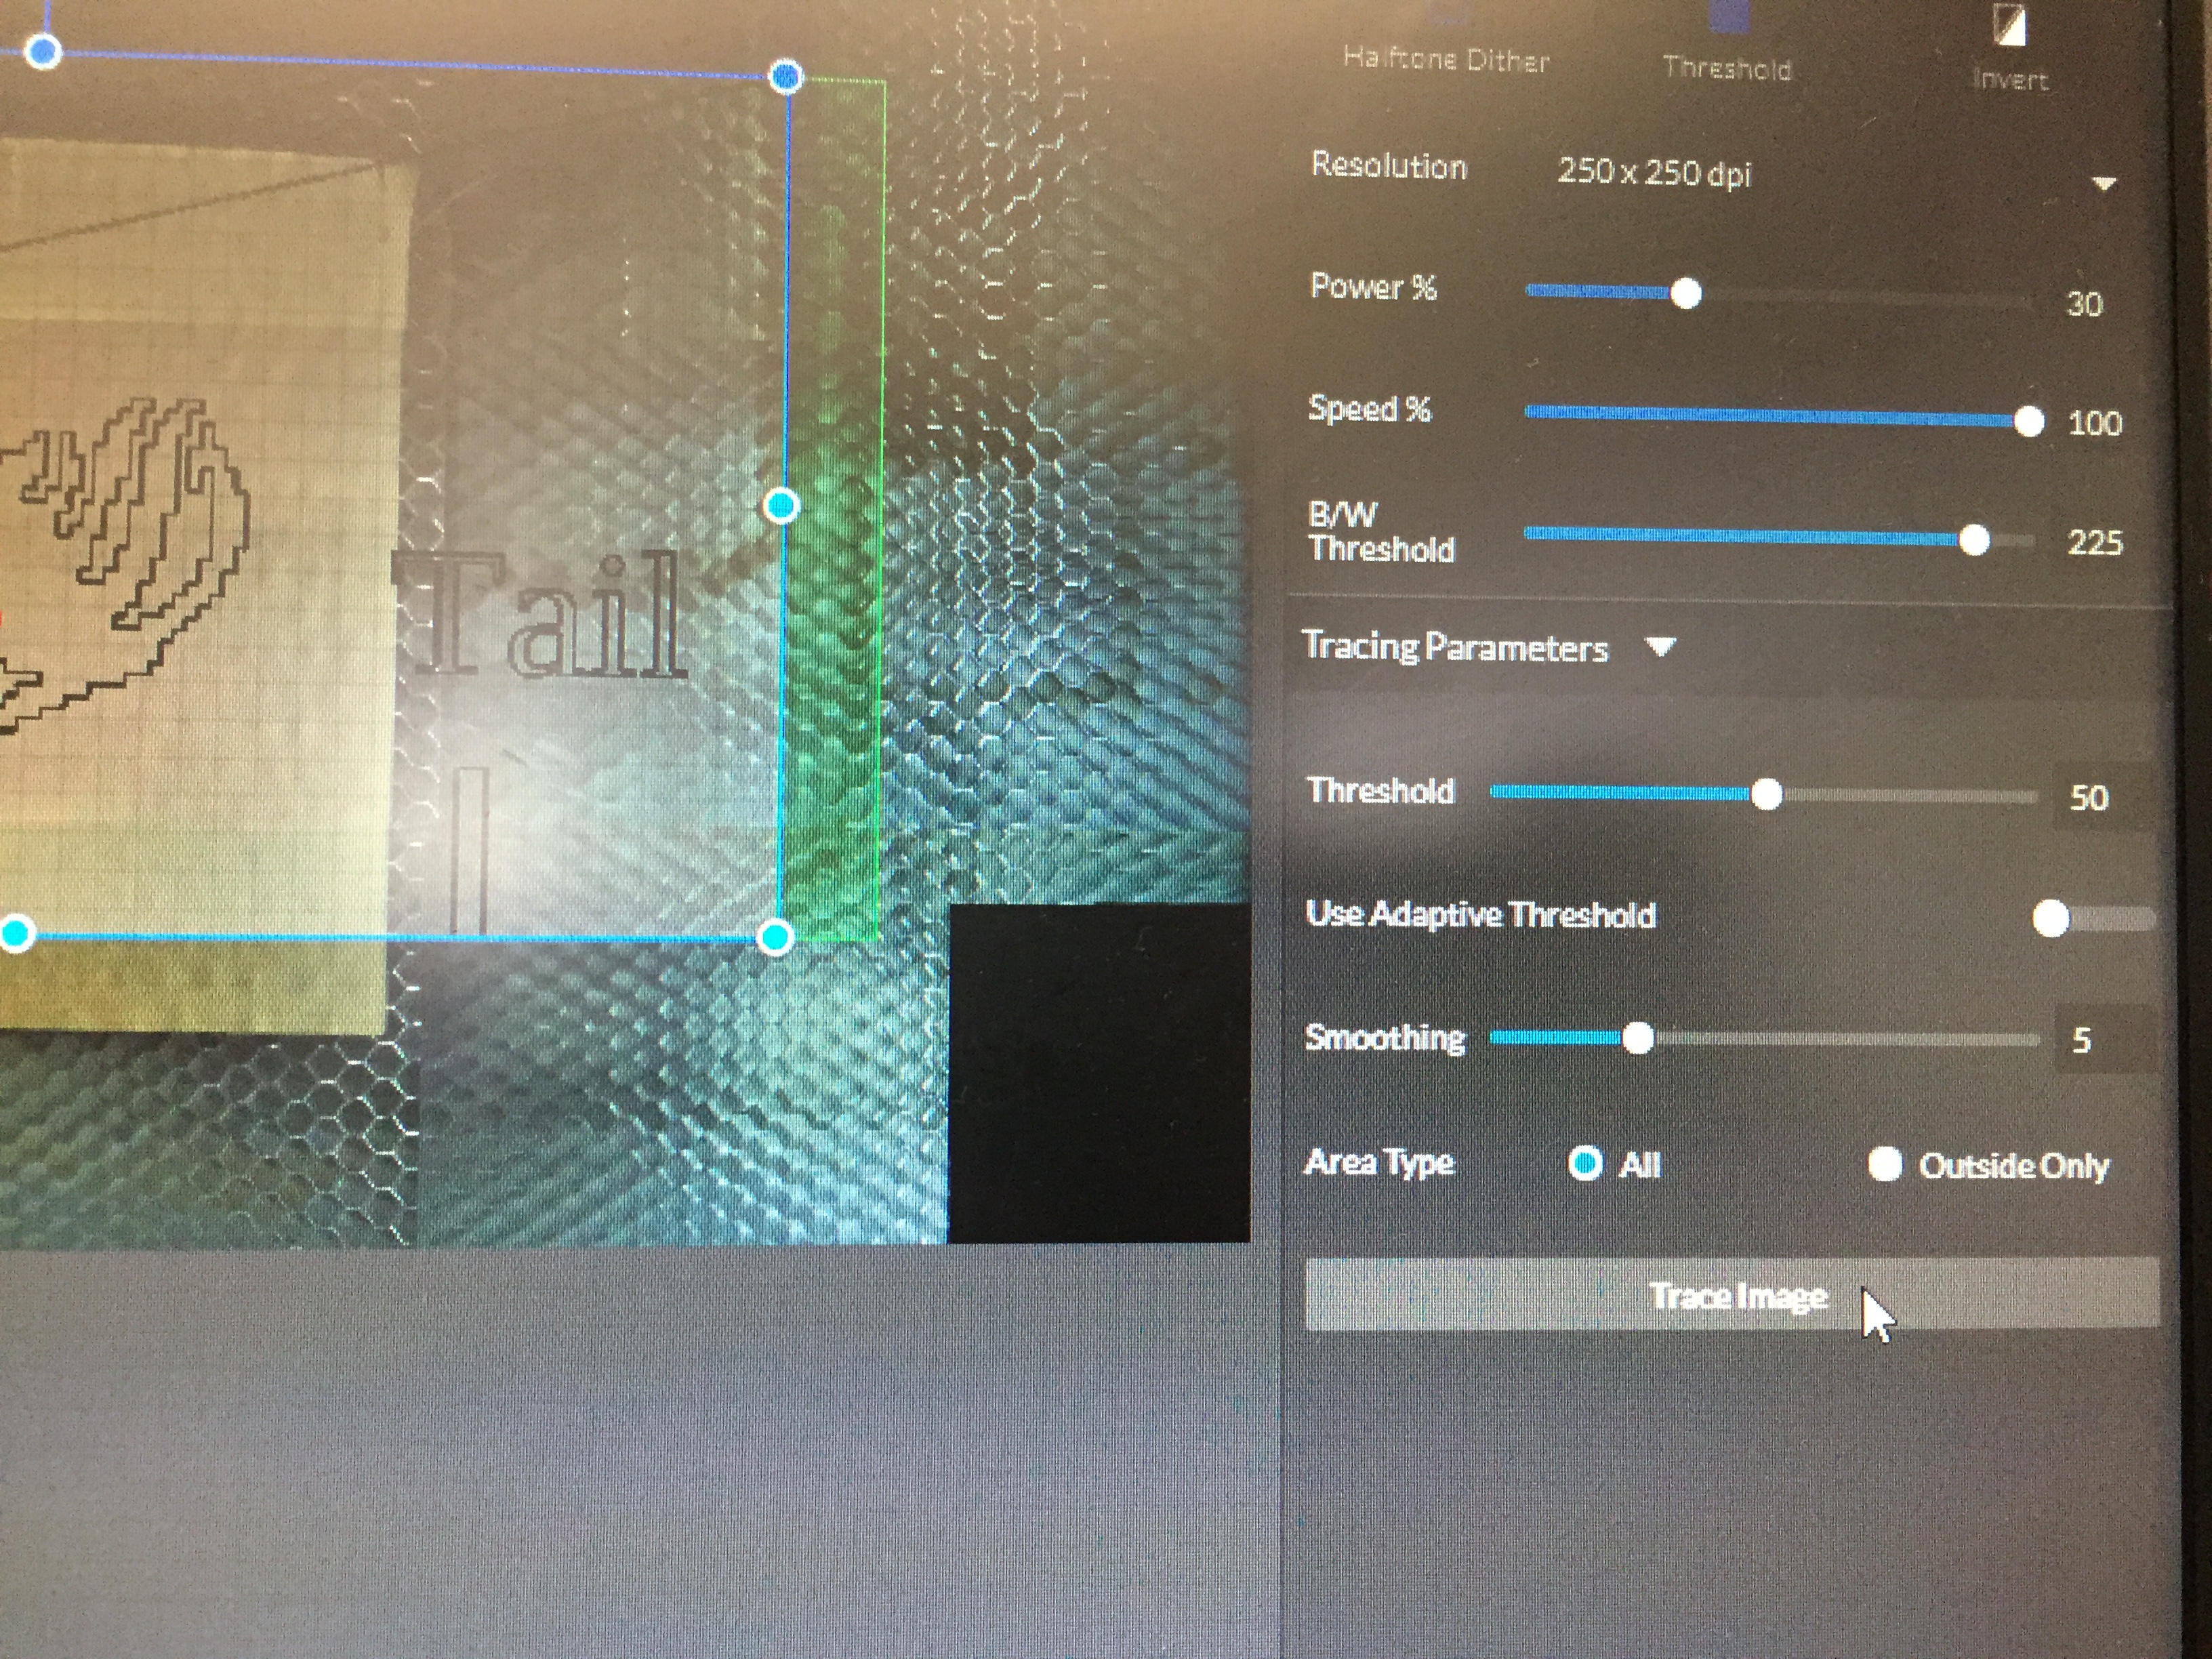Click the tracing Threshold slider handle
Viewport: 2212px width, 1659px height.
tap(1767, 795)
